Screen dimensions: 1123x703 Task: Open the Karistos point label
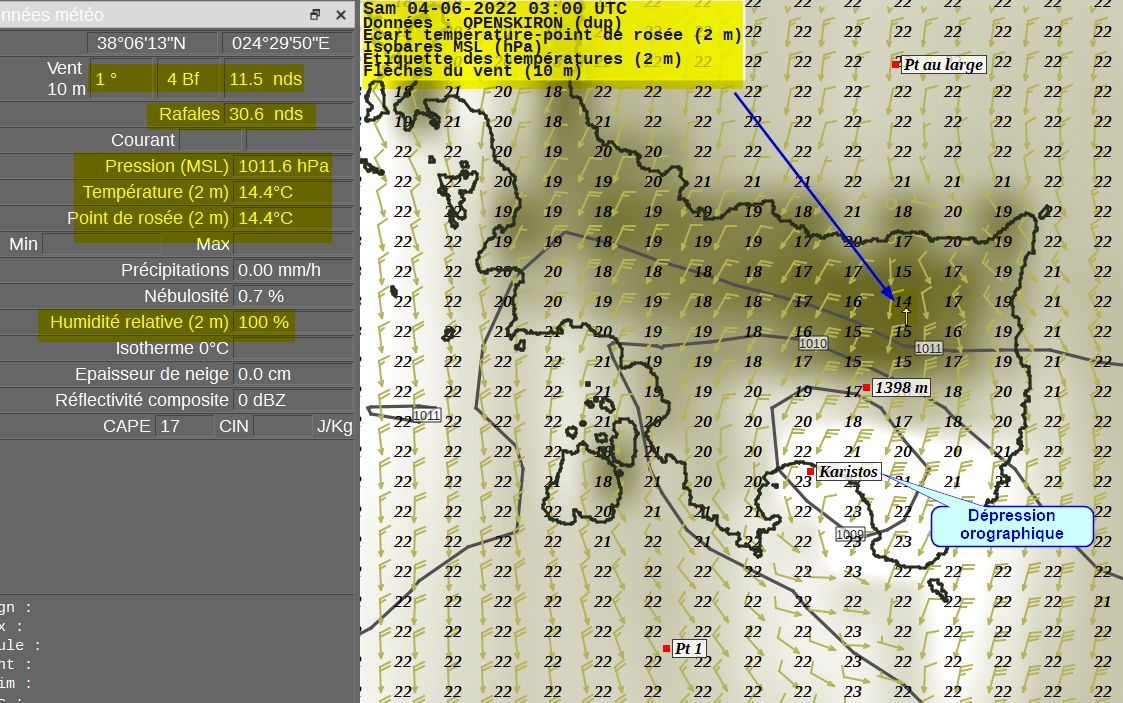point(848,472)
